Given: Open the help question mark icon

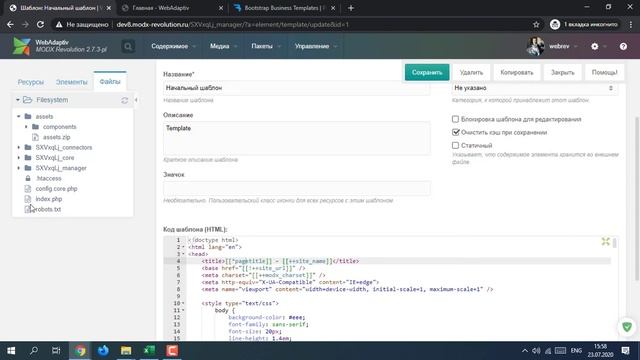Looking at the screenshot, I should pos(623,47).
